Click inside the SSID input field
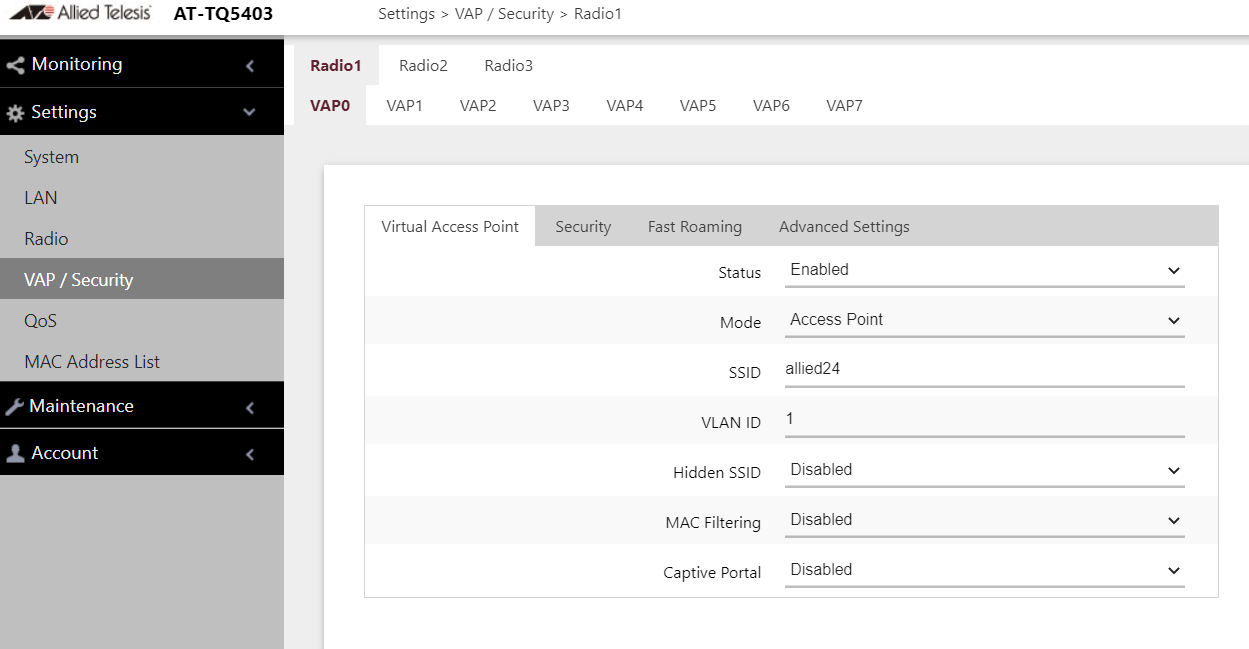Image resolution: width=1249 pixels, height=649 pixels. (x=984, y=369)
